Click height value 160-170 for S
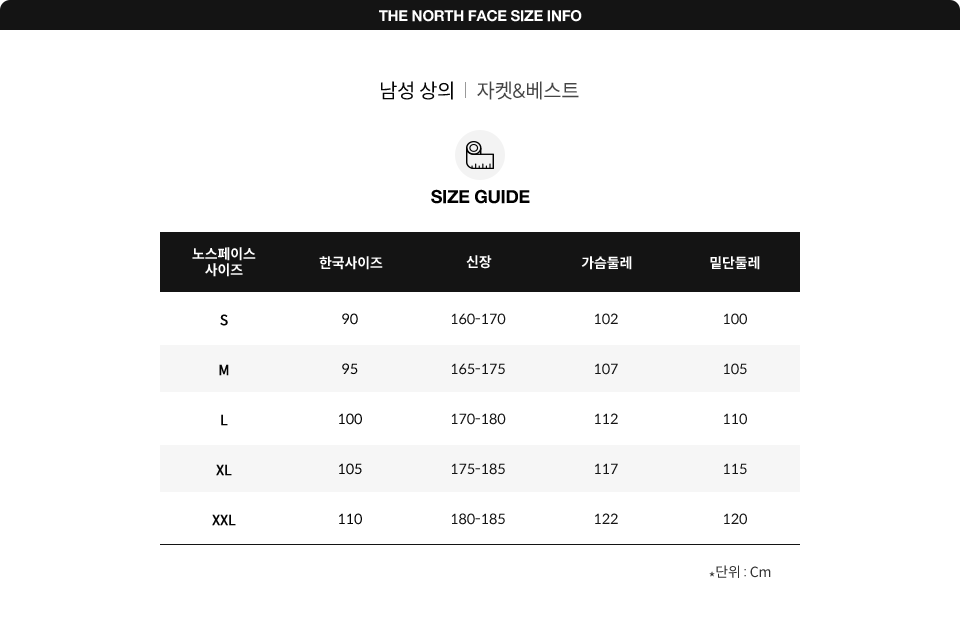Viewport: 960px width, 628px height. click(478, 319)
